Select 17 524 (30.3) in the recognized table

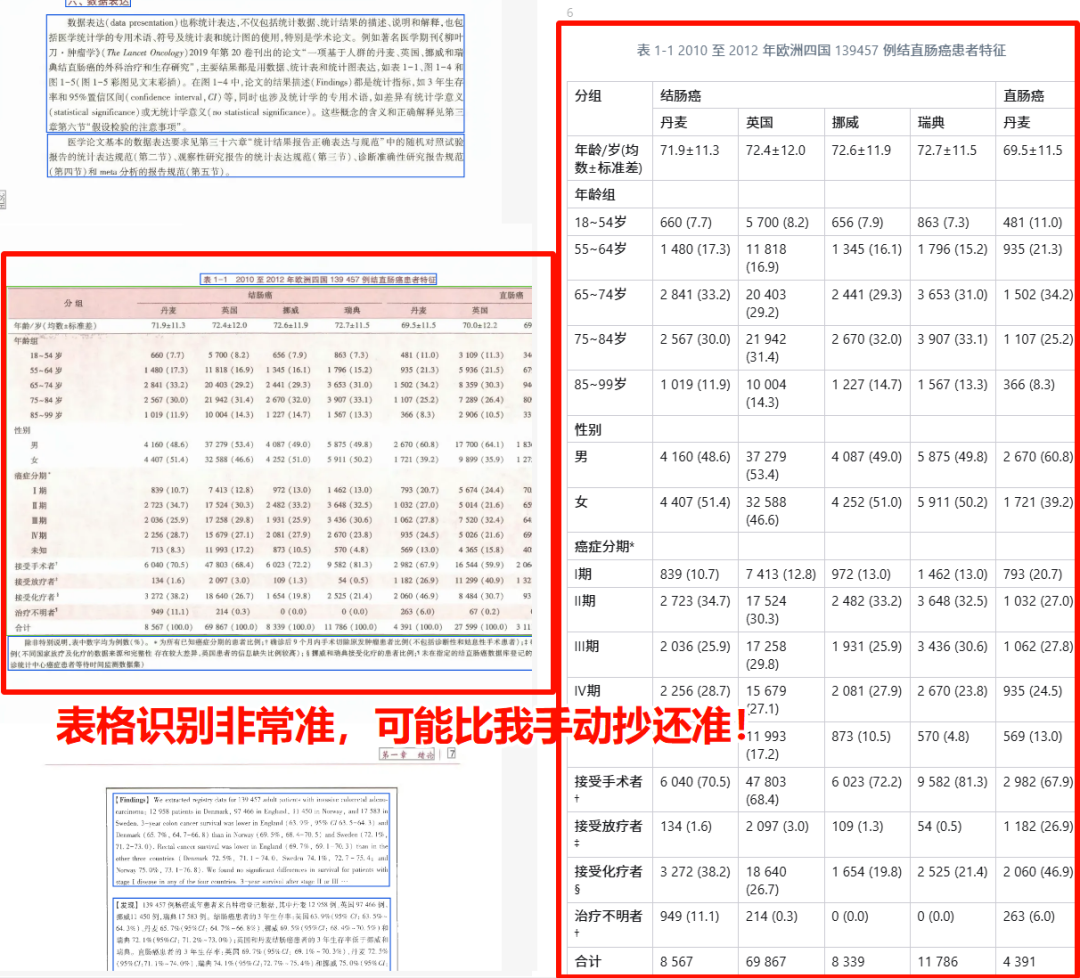pos(766,610)
